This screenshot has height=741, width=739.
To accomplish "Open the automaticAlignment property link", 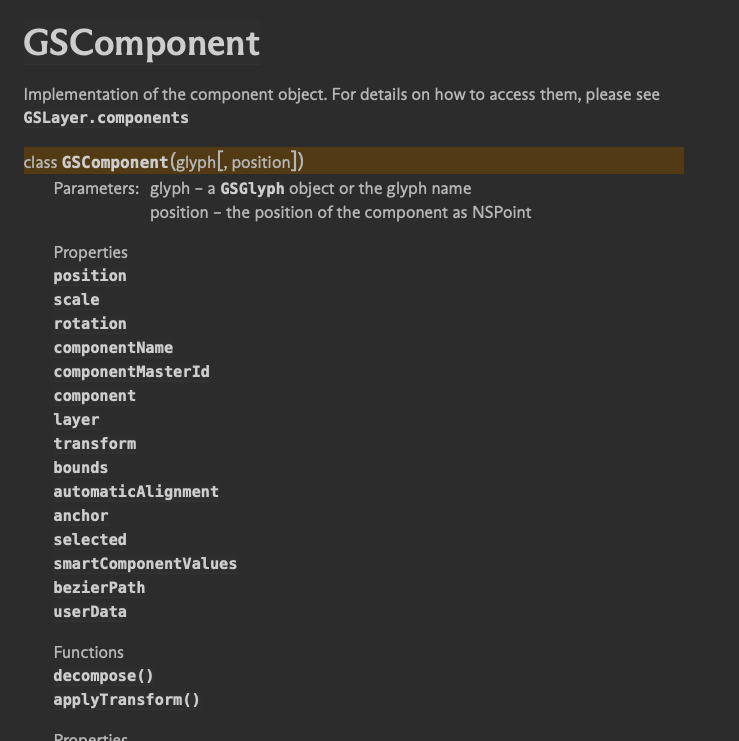I will pos(136,492).
